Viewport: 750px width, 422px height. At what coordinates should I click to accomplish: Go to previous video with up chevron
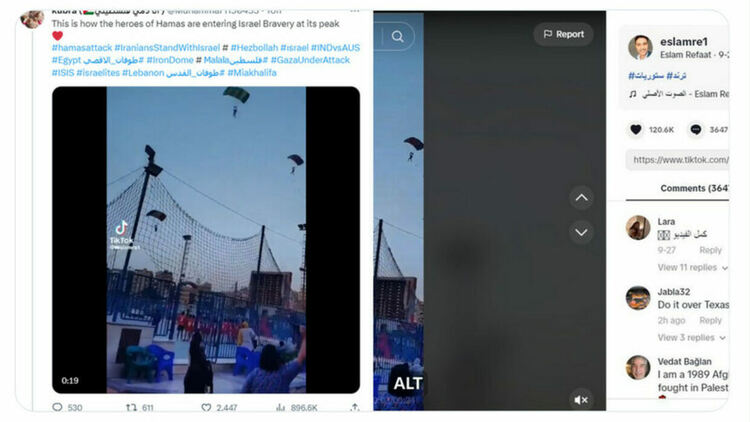point(581,198)
